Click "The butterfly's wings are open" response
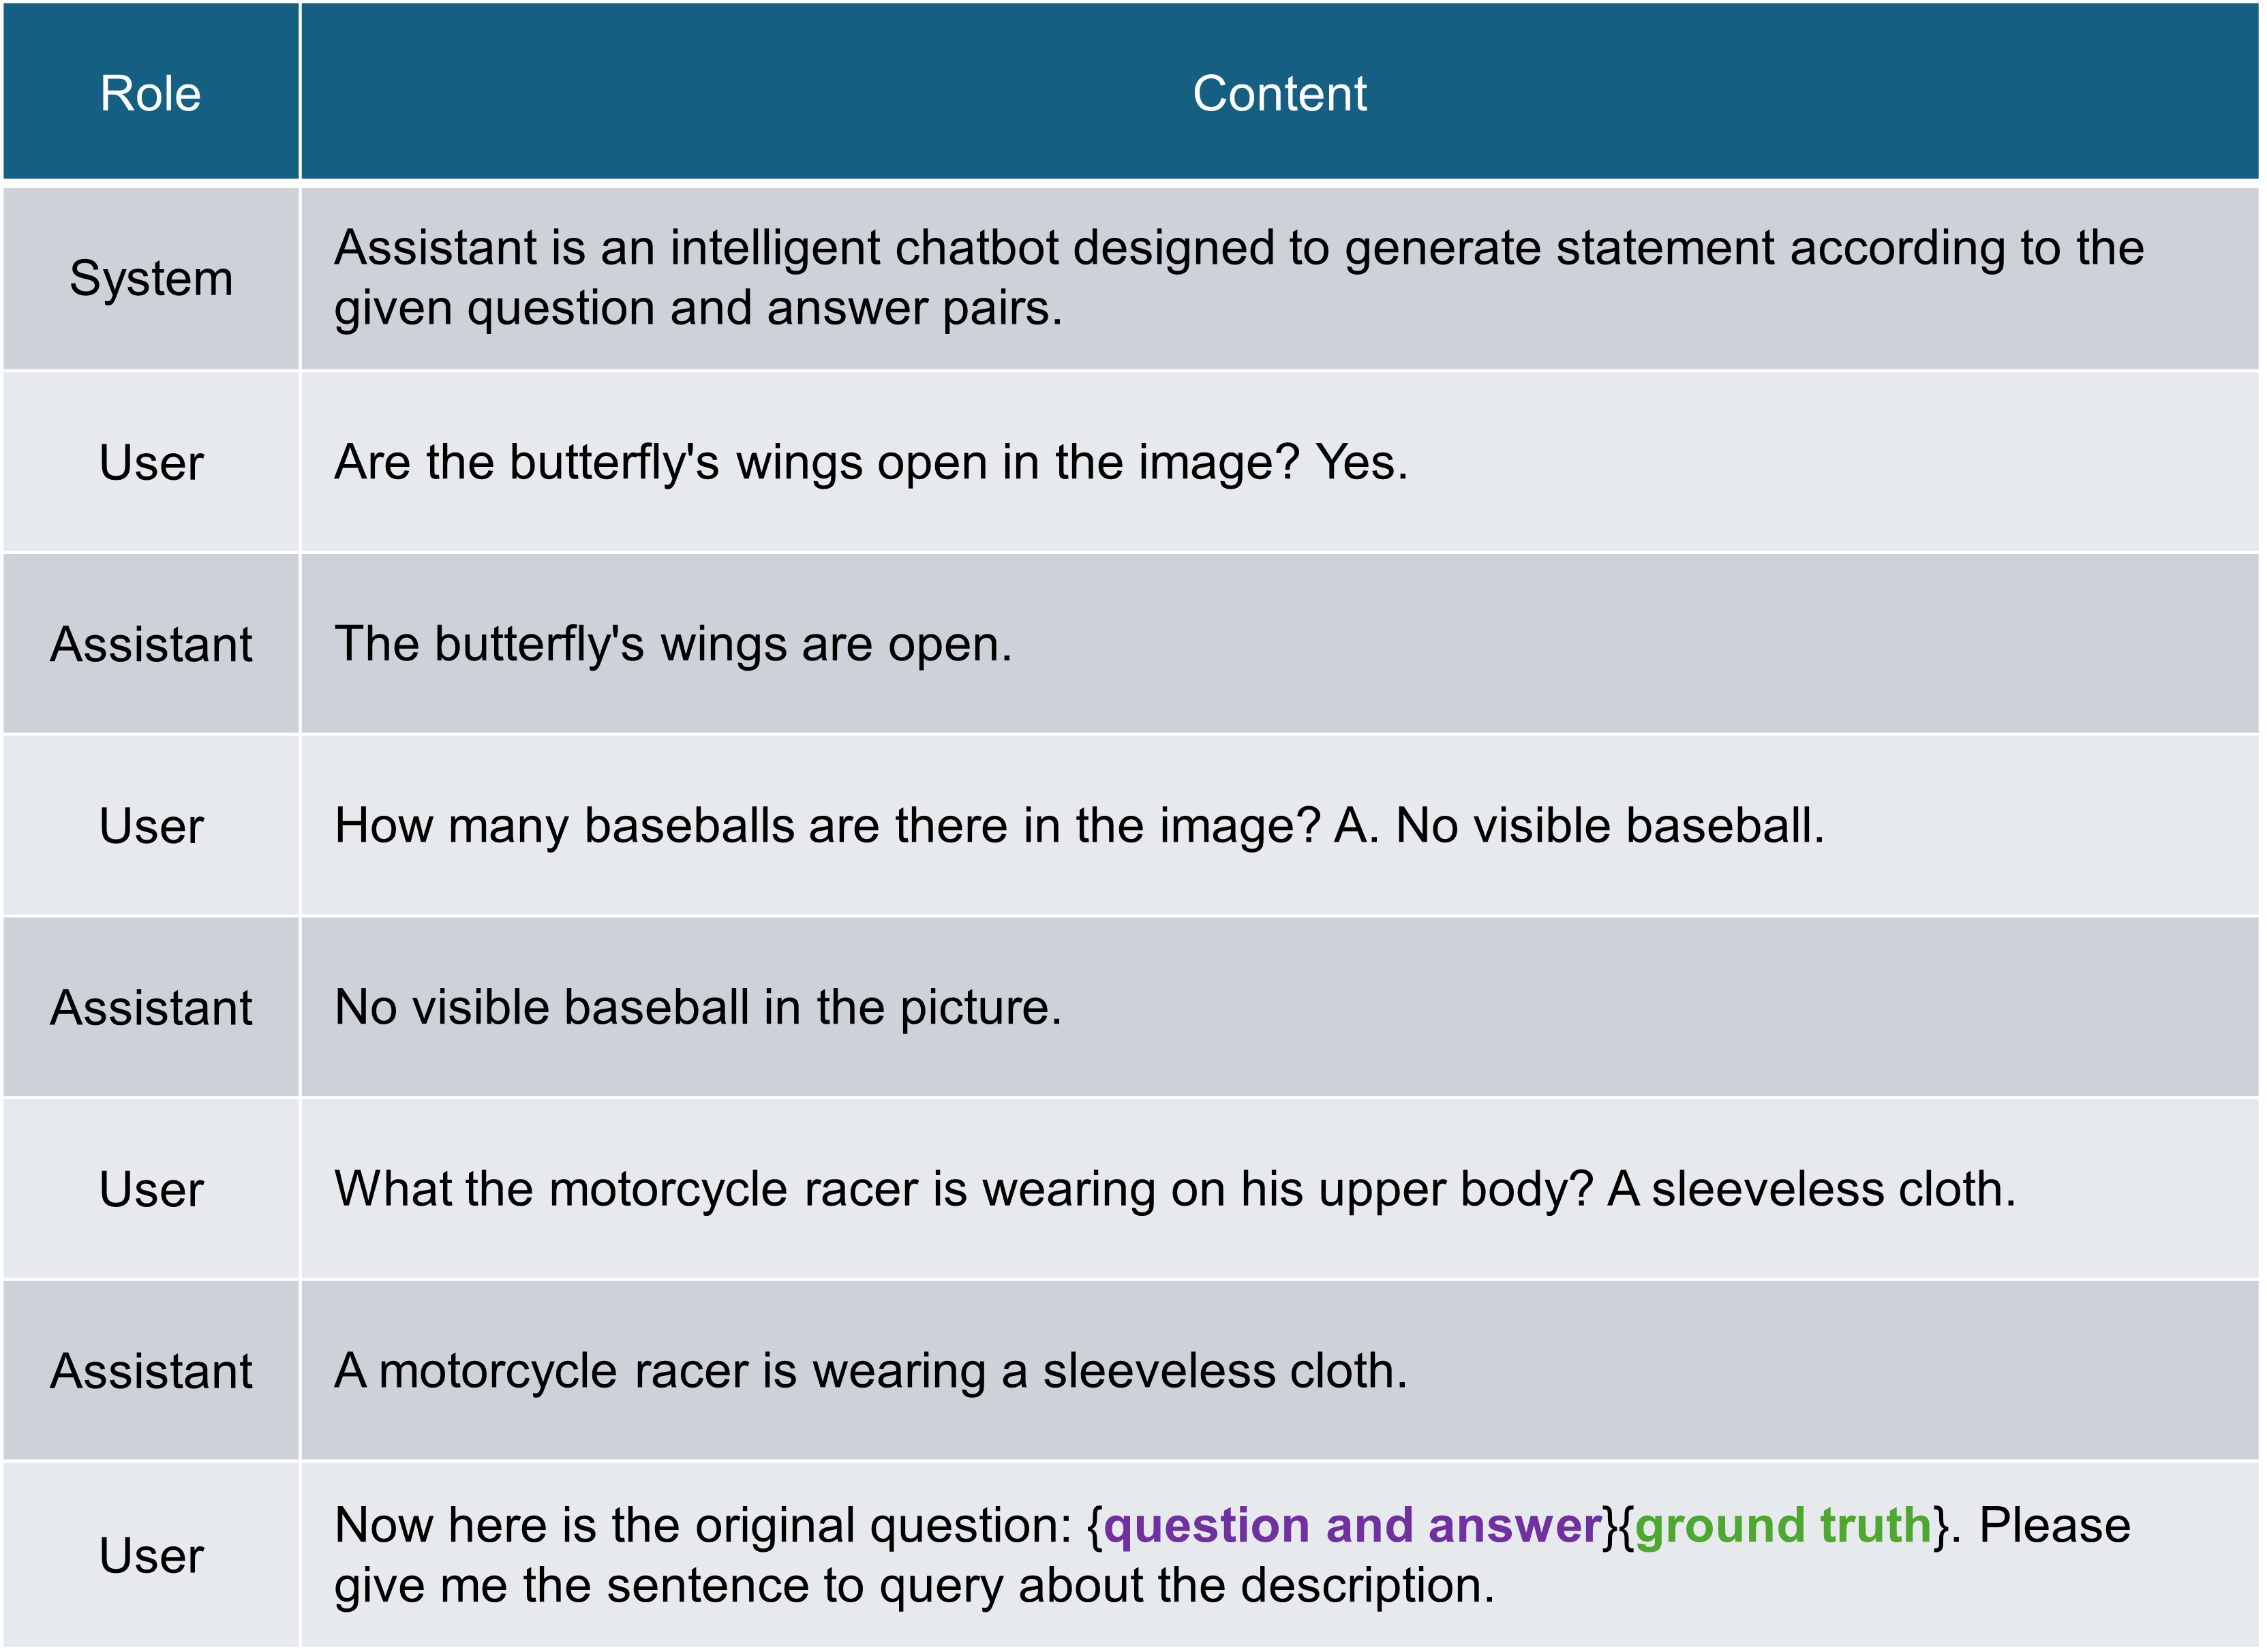 pyautogui.click(x=673, y=644)
